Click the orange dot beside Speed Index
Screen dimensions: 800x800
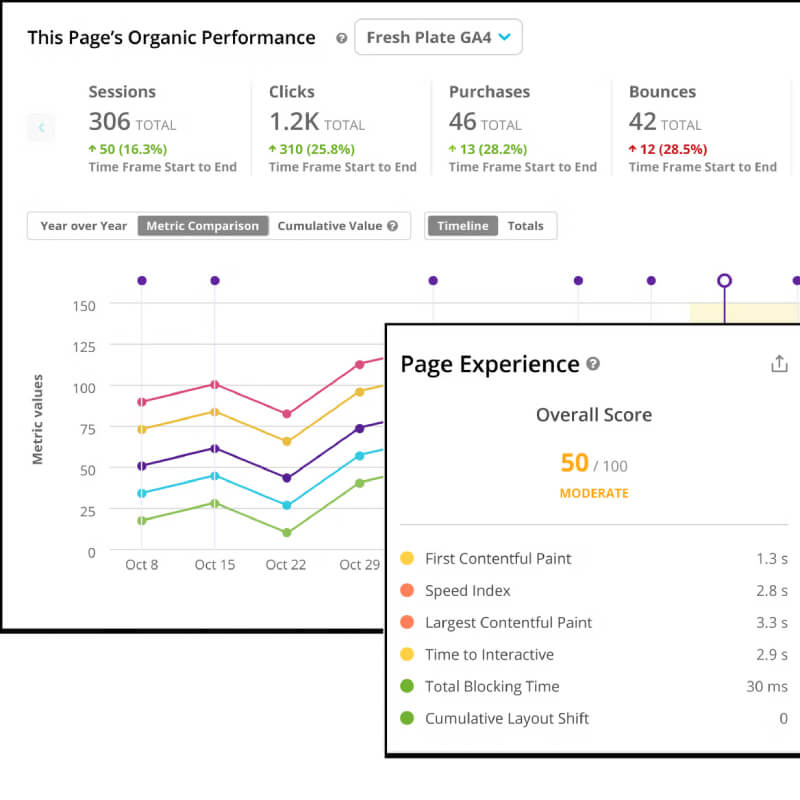coord(407,590)
